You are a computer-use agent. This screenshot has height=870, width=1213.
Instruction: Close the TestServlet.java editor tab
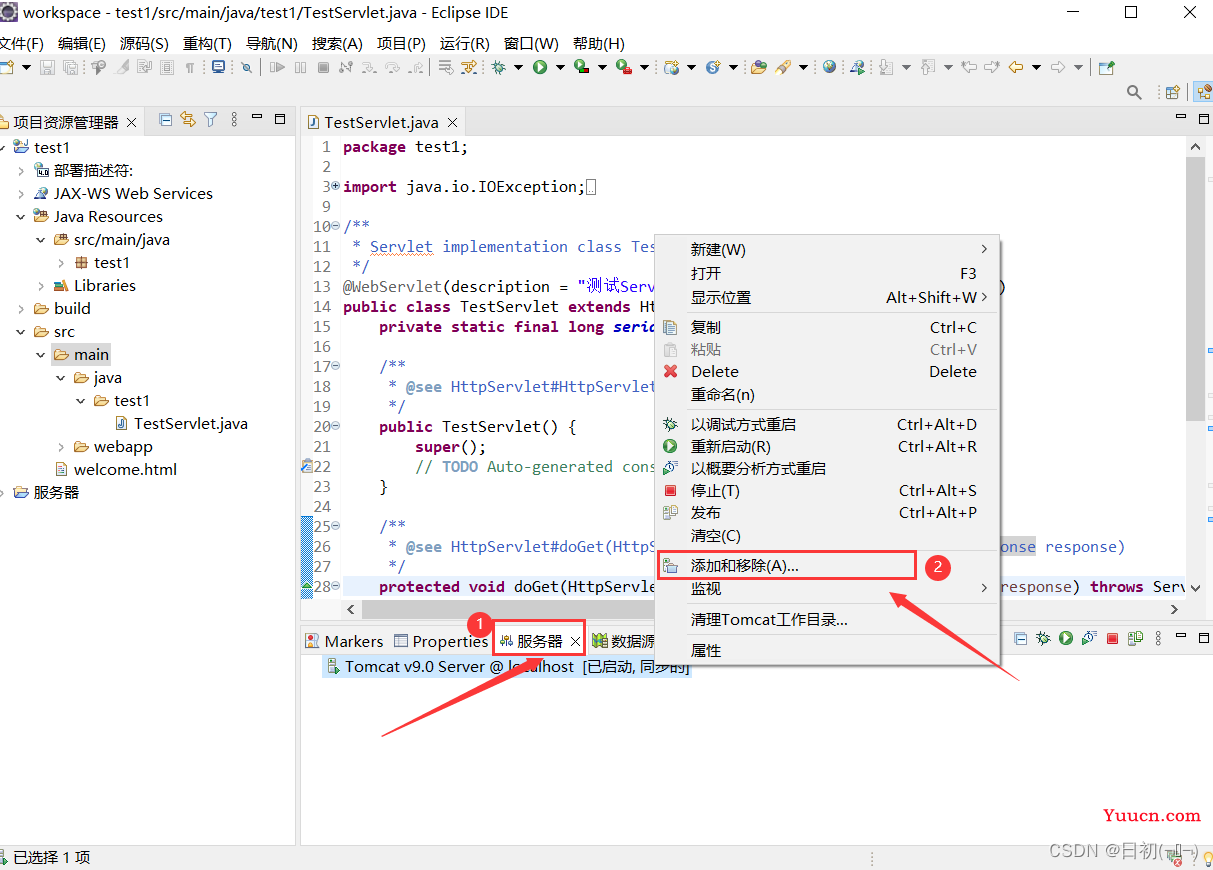click(452, 123)
